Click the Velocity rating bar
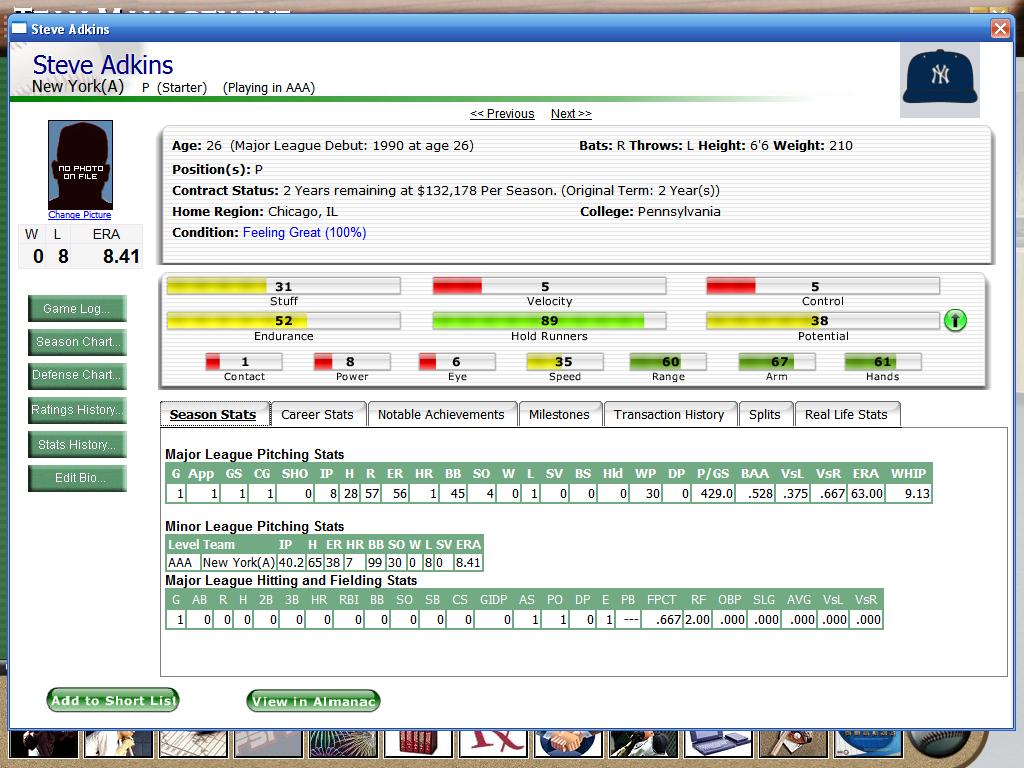This screenshot has width=1024, height=768. click(x=549, y=286)
